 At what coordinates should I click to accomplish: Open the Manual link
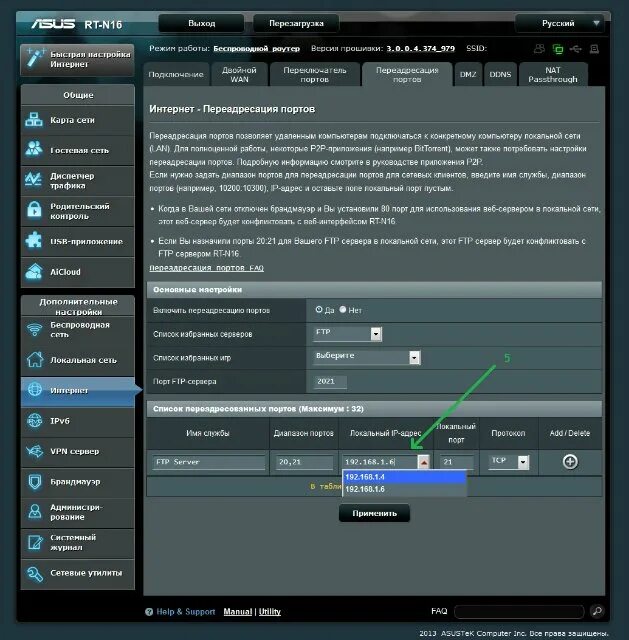[x=238, y=611]
